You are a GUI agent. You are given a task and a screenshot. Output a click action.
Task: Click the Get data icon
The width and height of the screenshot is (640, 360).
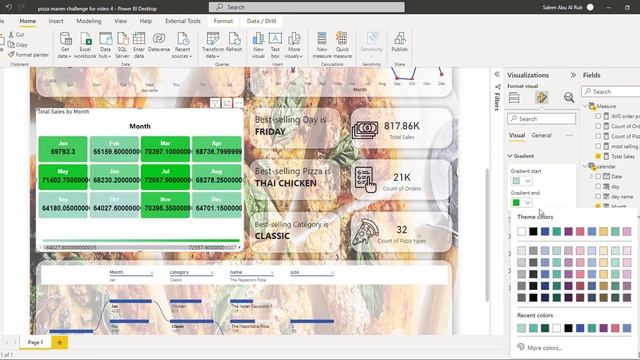(x=65, y=39)
